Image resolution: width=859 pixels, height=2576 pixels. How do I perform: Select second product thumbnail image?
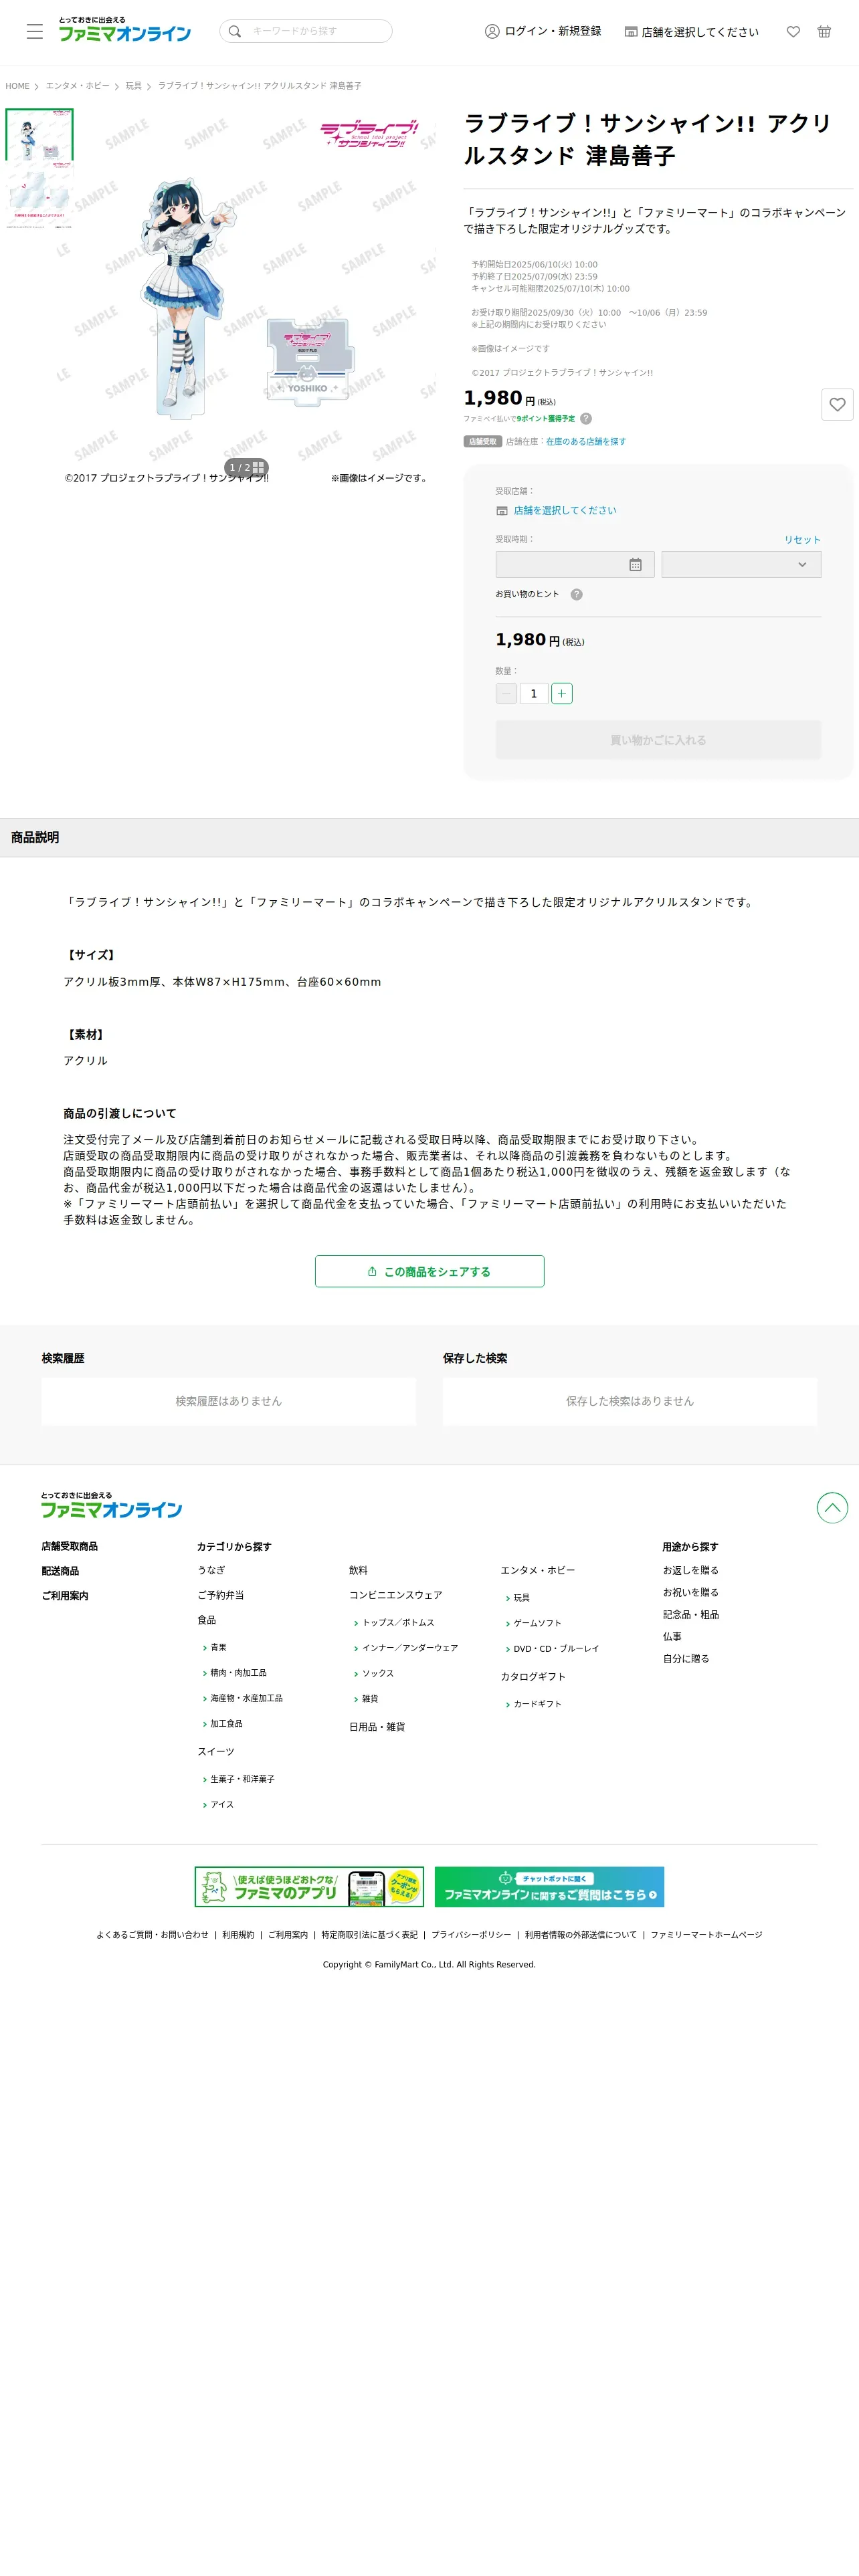(39, 195)
